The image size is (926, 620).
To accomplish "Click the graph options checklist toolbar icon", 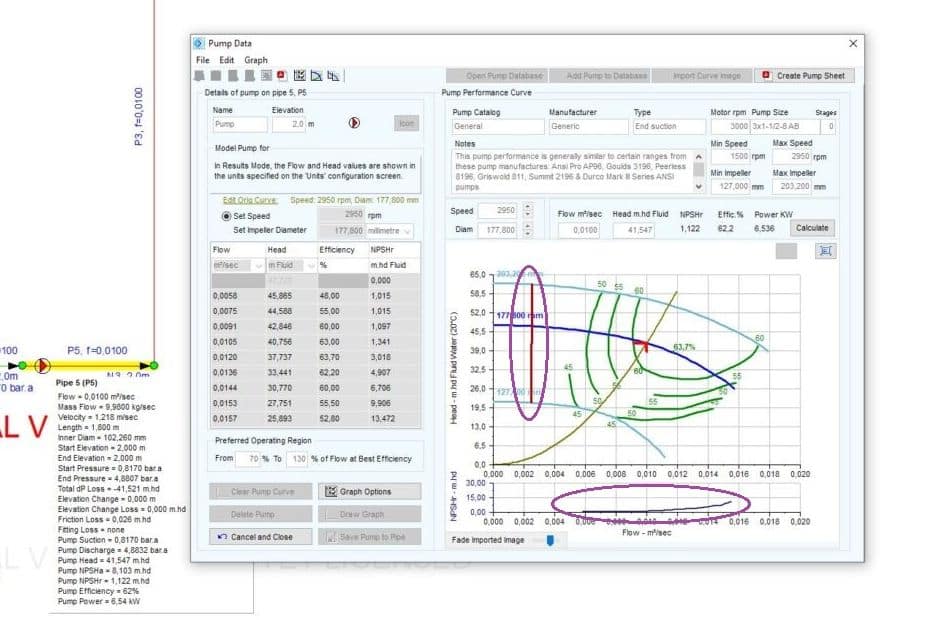I will (299, 76).
